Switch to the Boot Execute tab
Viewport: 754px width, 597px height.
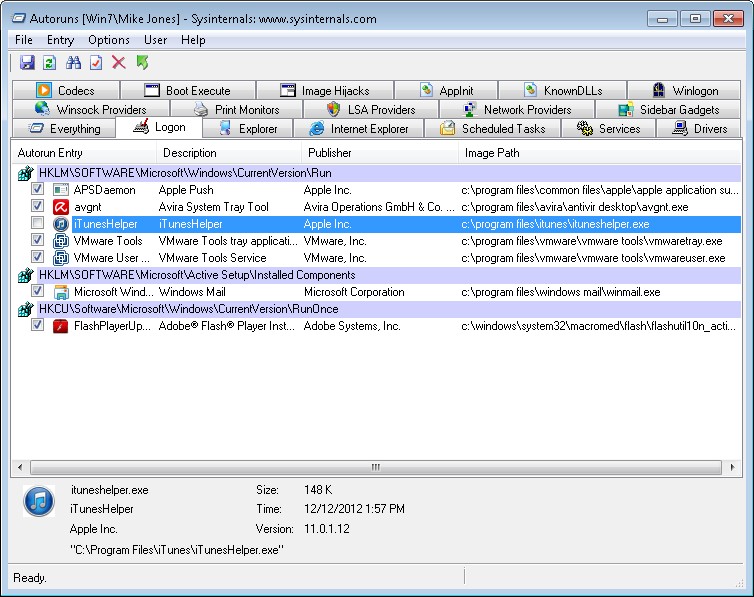pos(188,90)
